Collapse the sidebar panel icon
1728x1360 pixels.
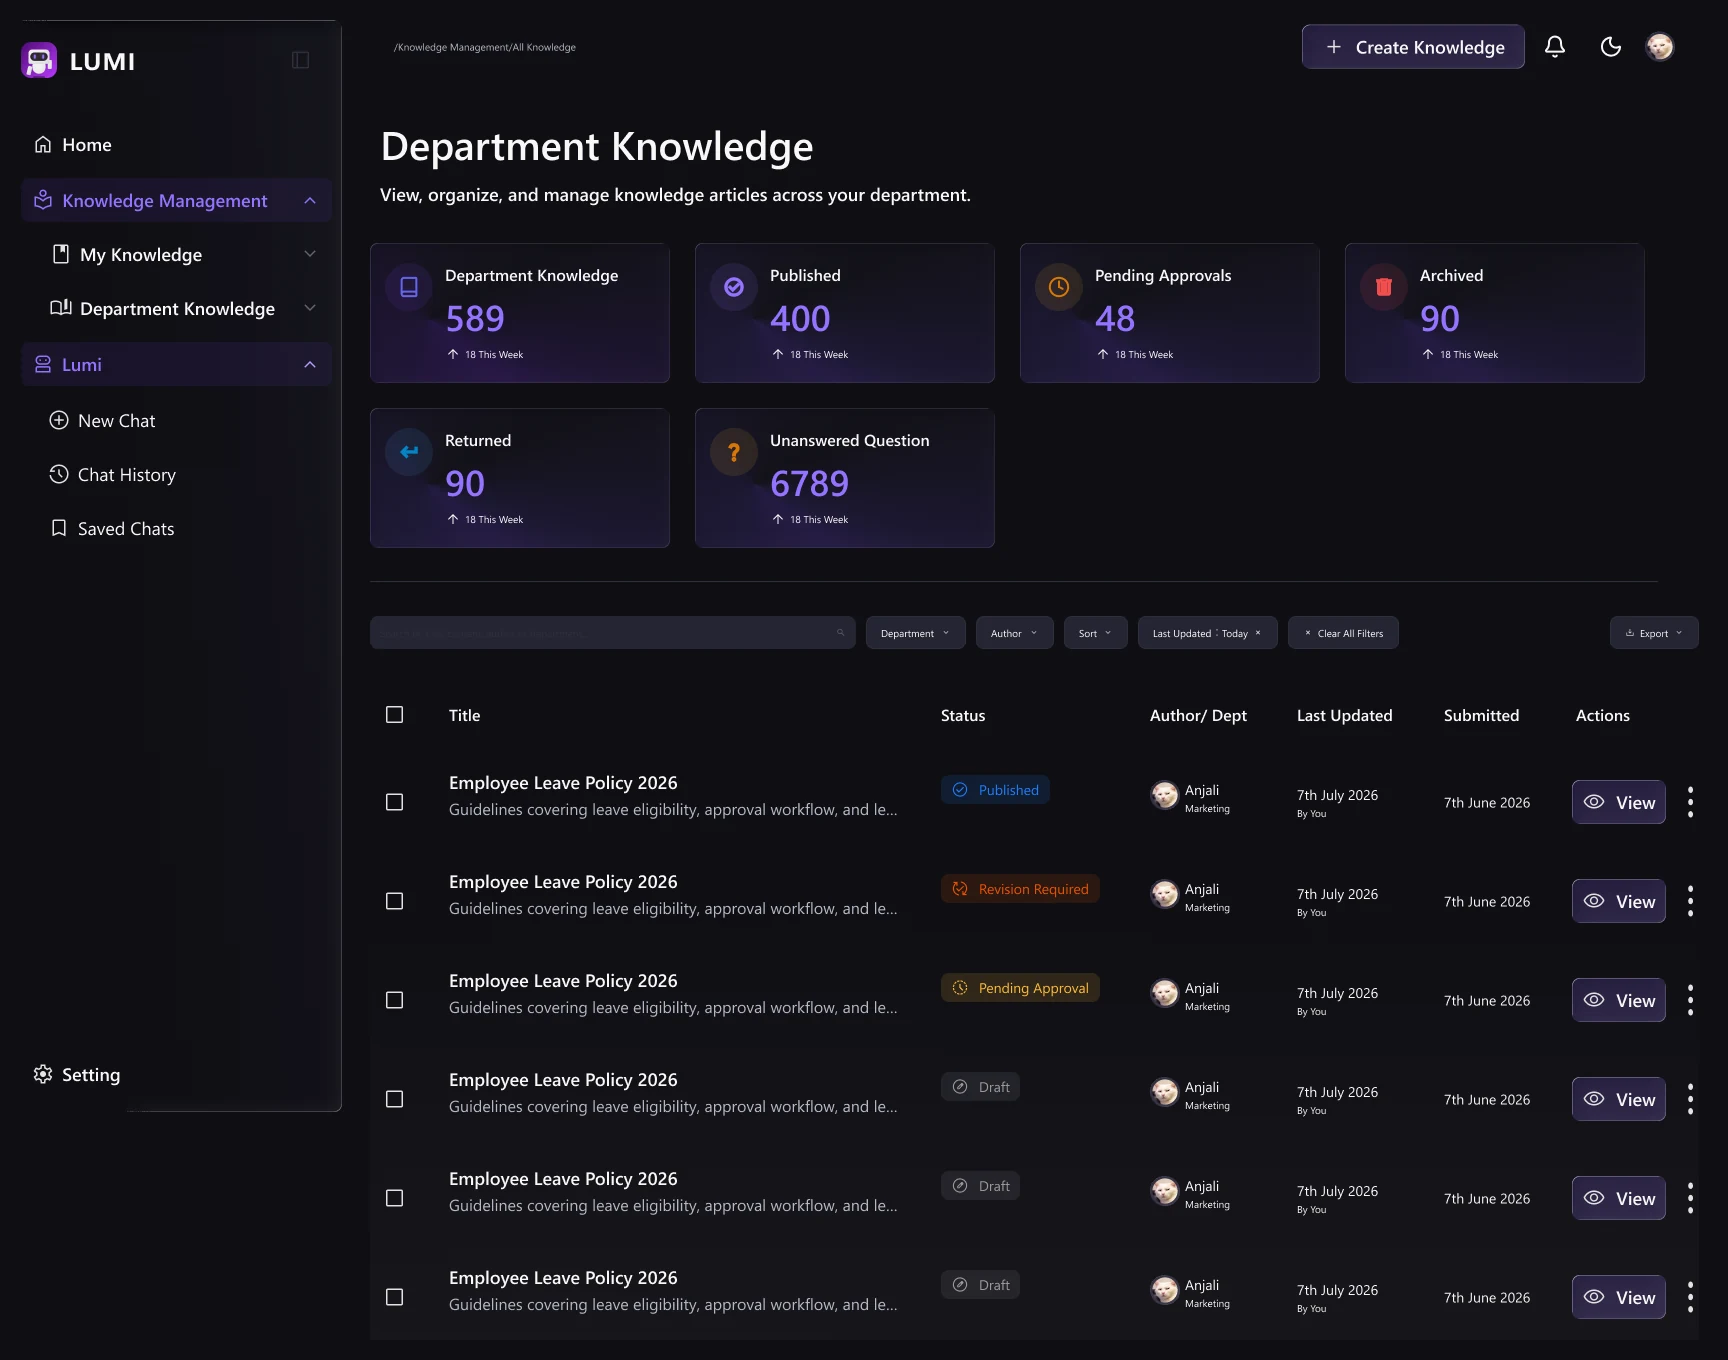click(300, 61)
